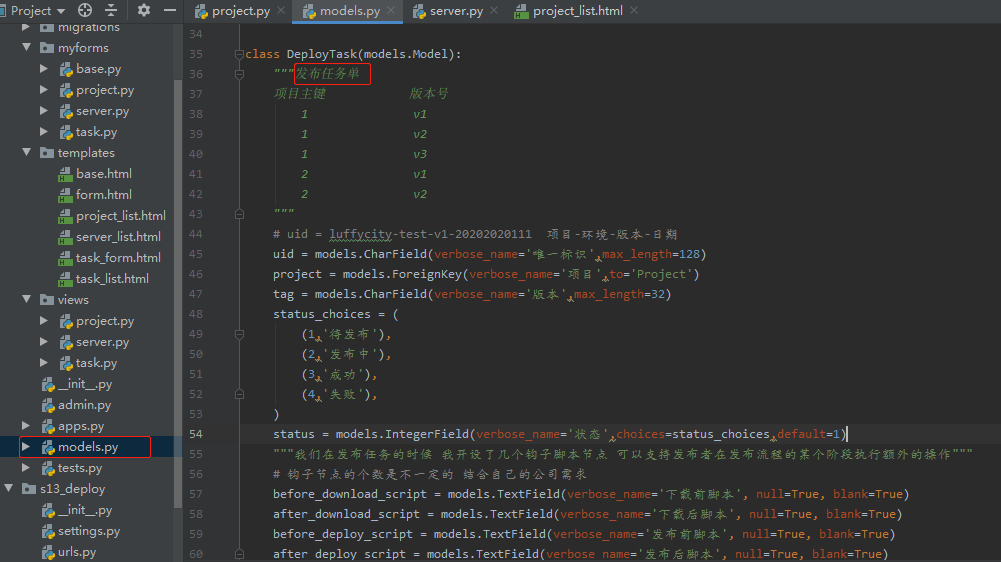Hide the Project panel with minus icon
Screen dimensions: 1001x562
169,10
